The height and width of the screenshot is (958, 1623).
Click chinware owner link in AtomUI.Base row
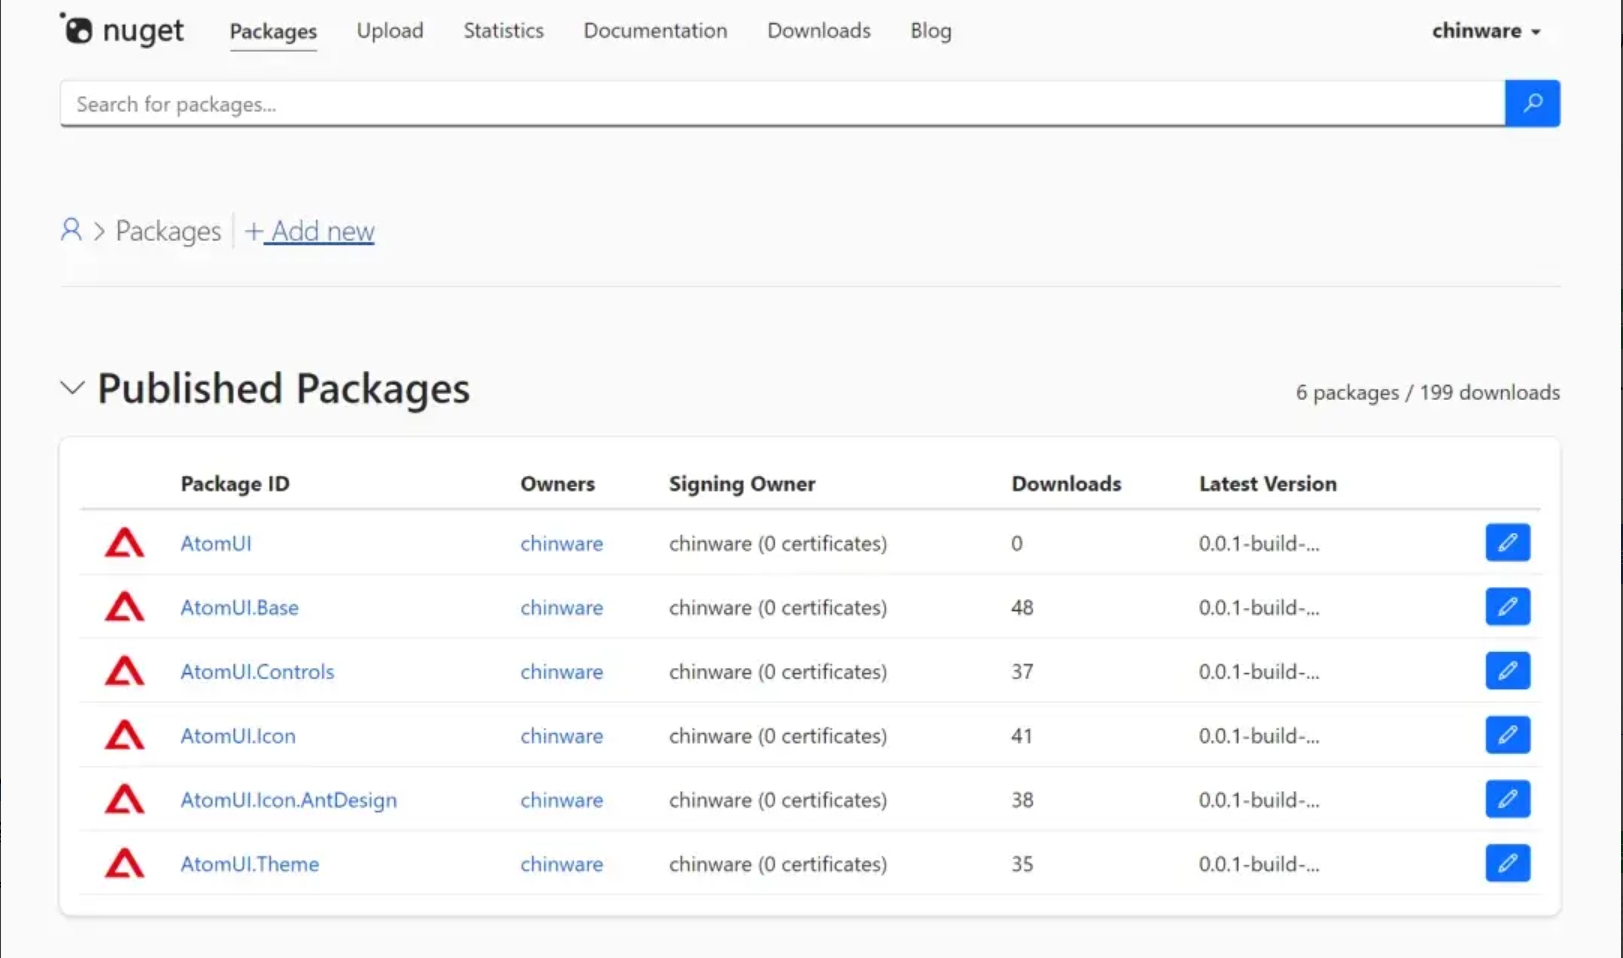(x=561, y=607)
